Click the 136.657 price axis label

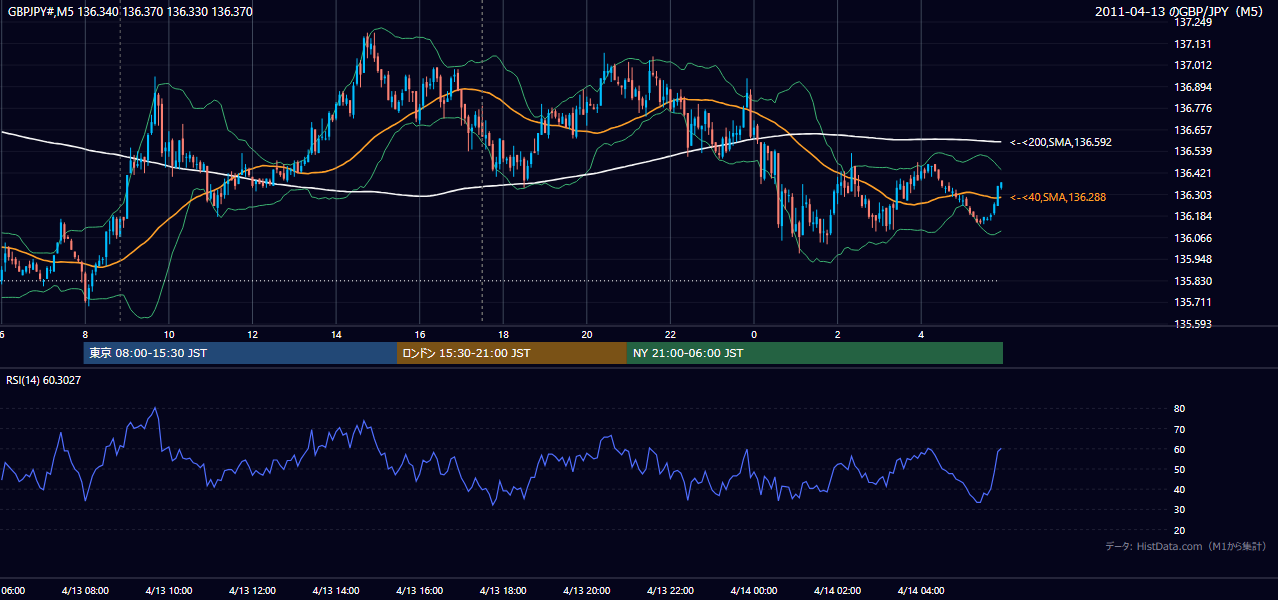click(1193, 130)
